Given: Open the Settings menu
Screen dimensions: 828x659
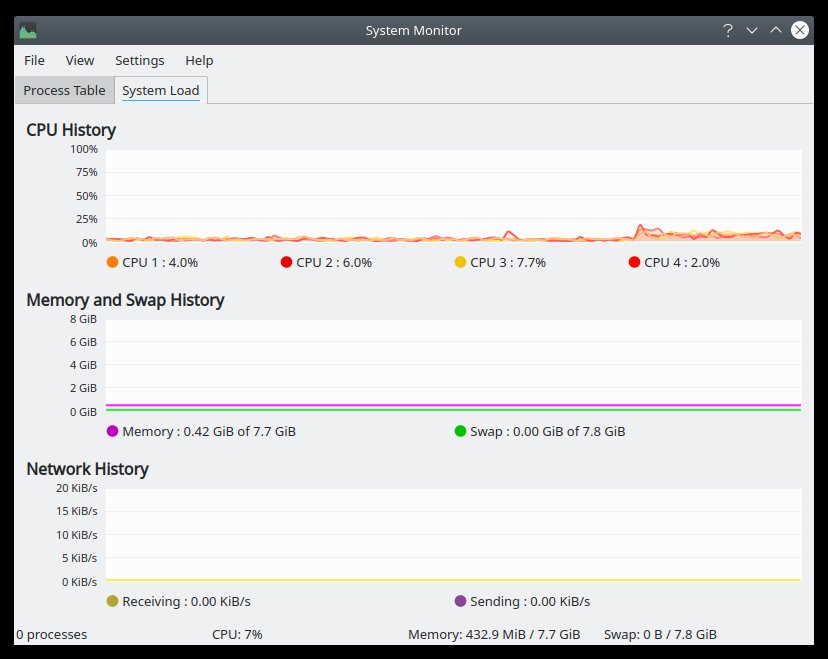Looking at the screenshot, I should [139, 60].
